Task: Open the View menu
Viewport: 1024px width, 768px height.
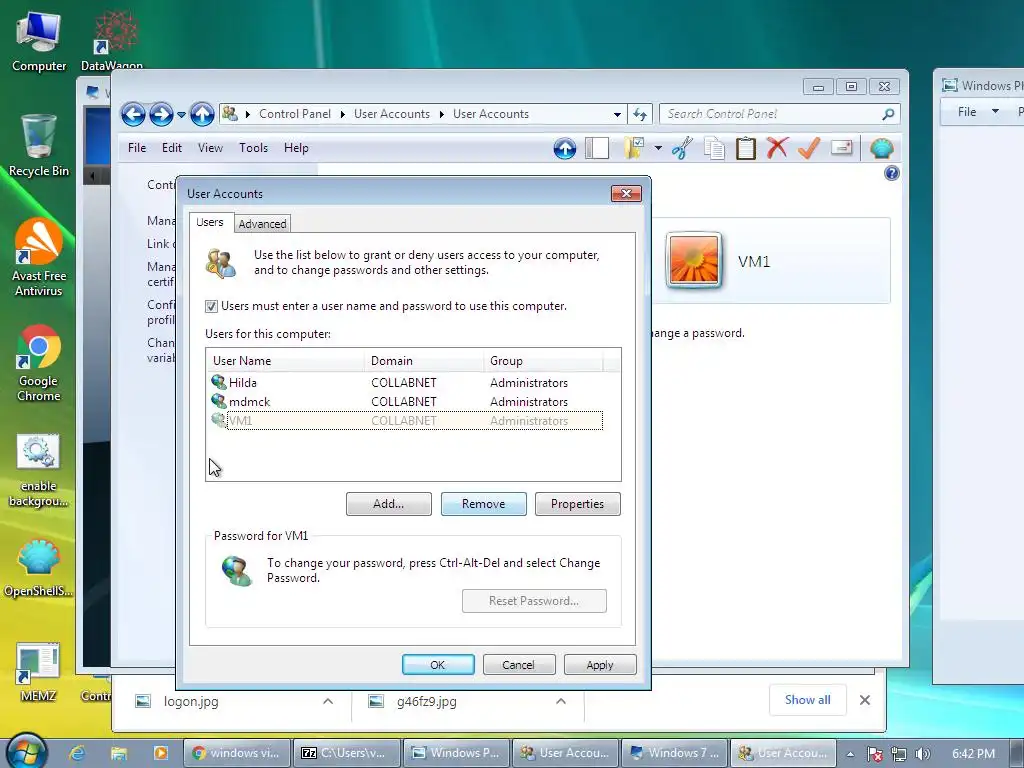Action: (x=210, y=148)
